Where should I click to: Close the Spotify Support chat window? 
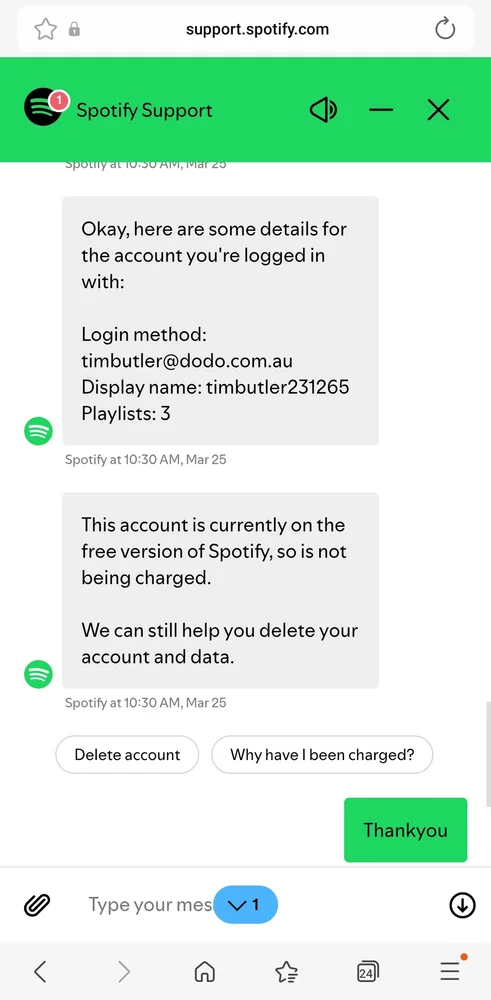pyautogui.click(x=438, y=110)
